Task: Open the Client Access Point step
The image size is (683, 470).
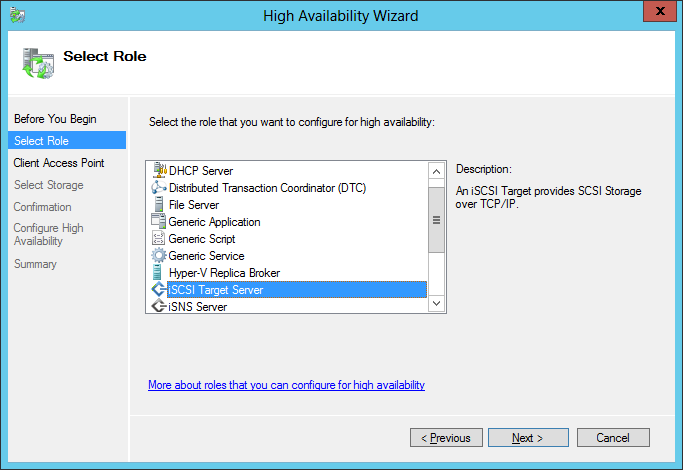Action: coord(59,163)
